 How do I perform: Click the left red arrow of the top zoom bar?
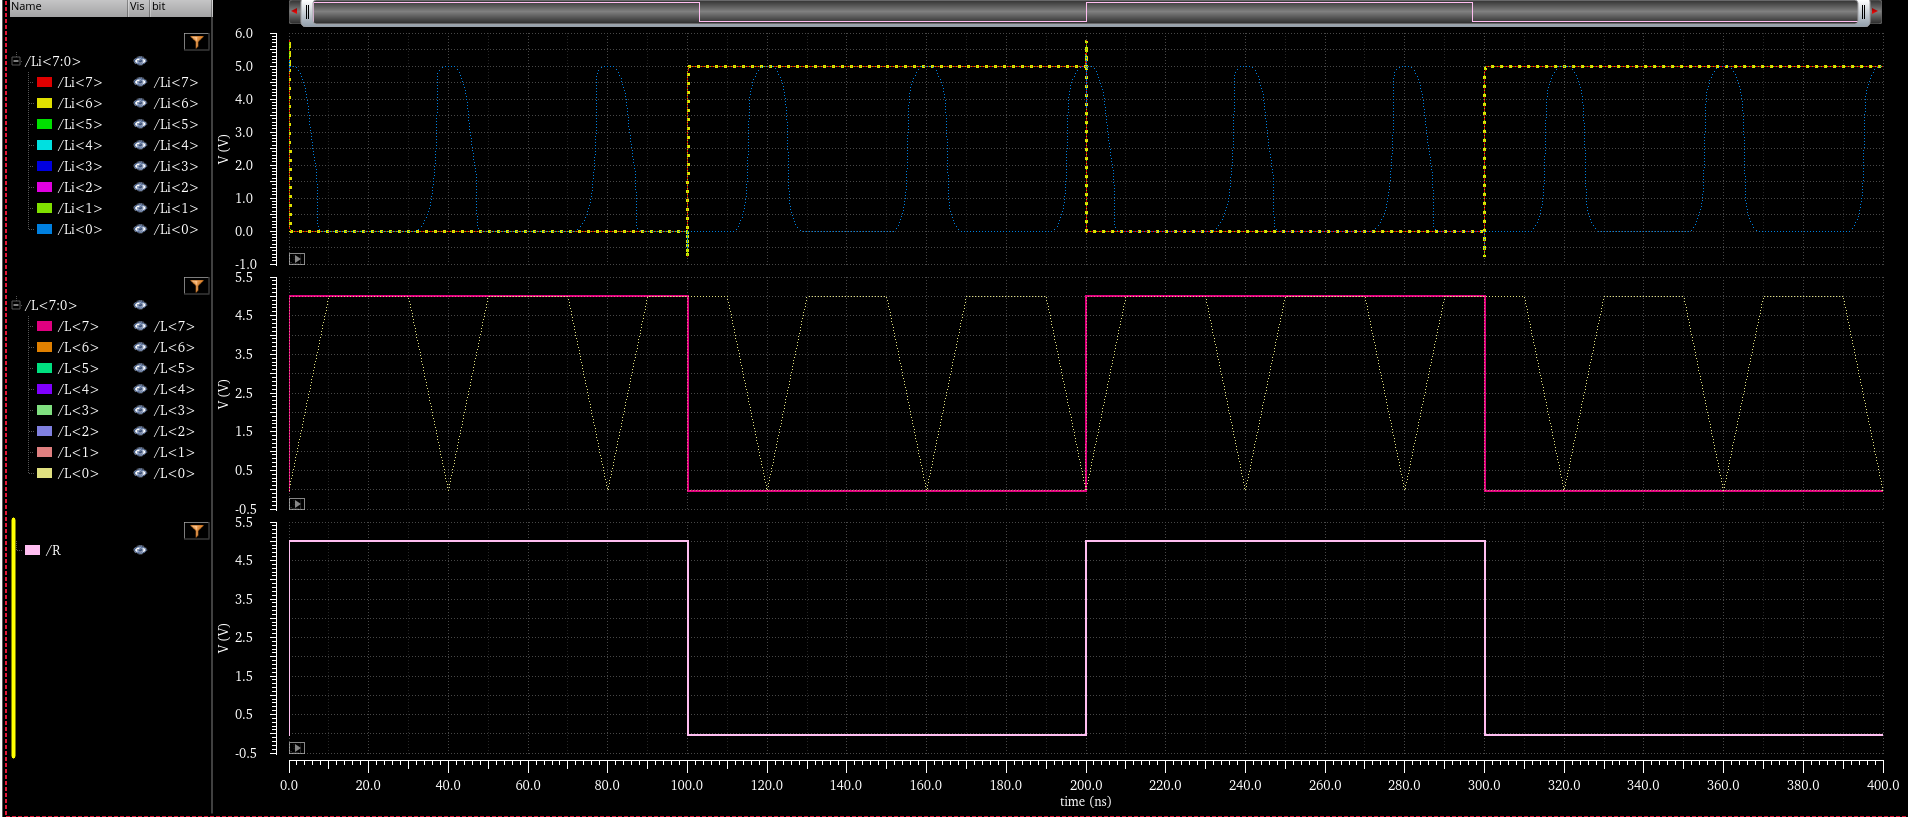[295, 11]
